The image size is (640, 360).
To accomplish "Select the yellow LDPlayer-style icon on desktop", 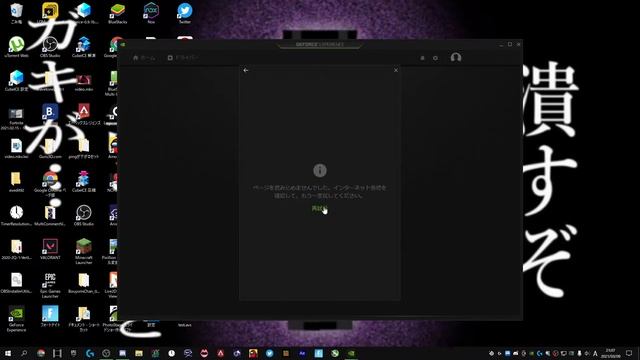I will point(50,12).
